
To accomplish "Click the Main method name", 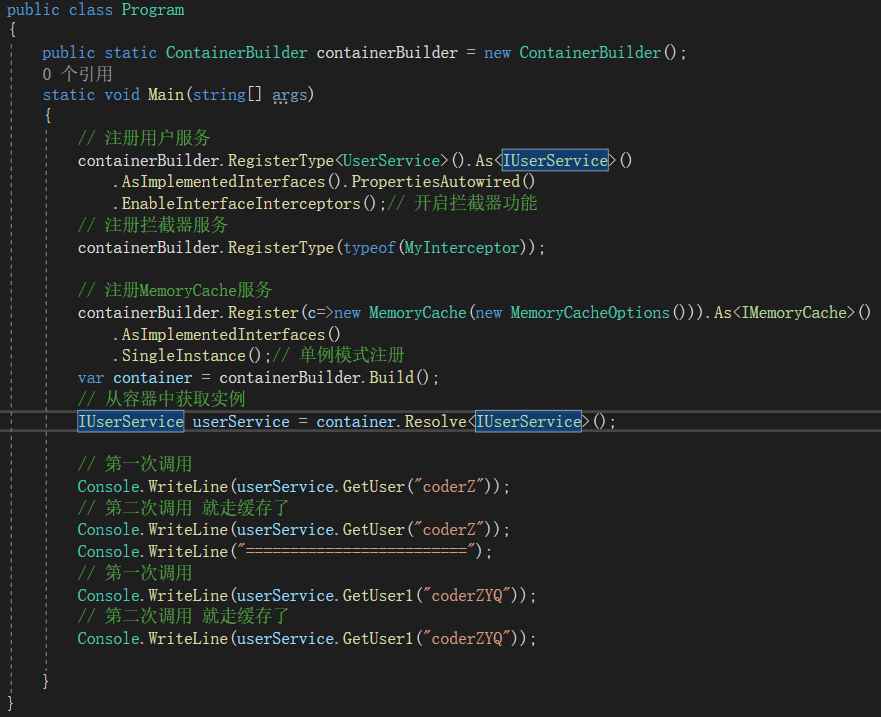I will click(166, 94).
